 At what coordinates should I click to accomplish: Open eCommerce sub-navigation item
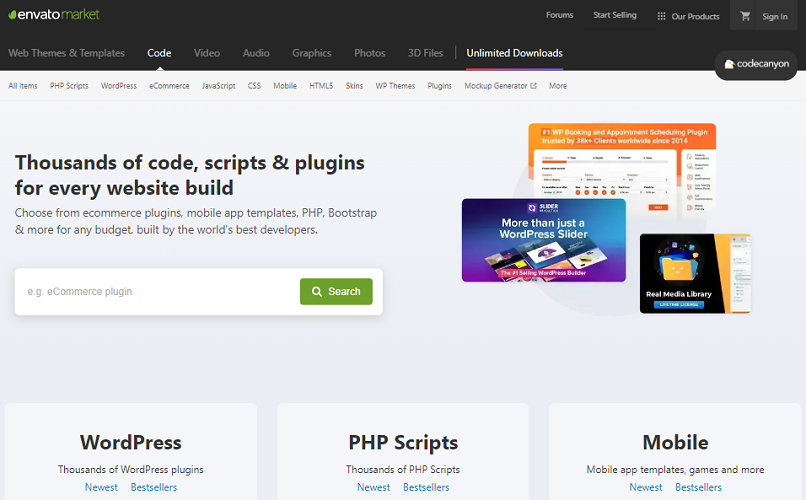(x=169, y=86)
